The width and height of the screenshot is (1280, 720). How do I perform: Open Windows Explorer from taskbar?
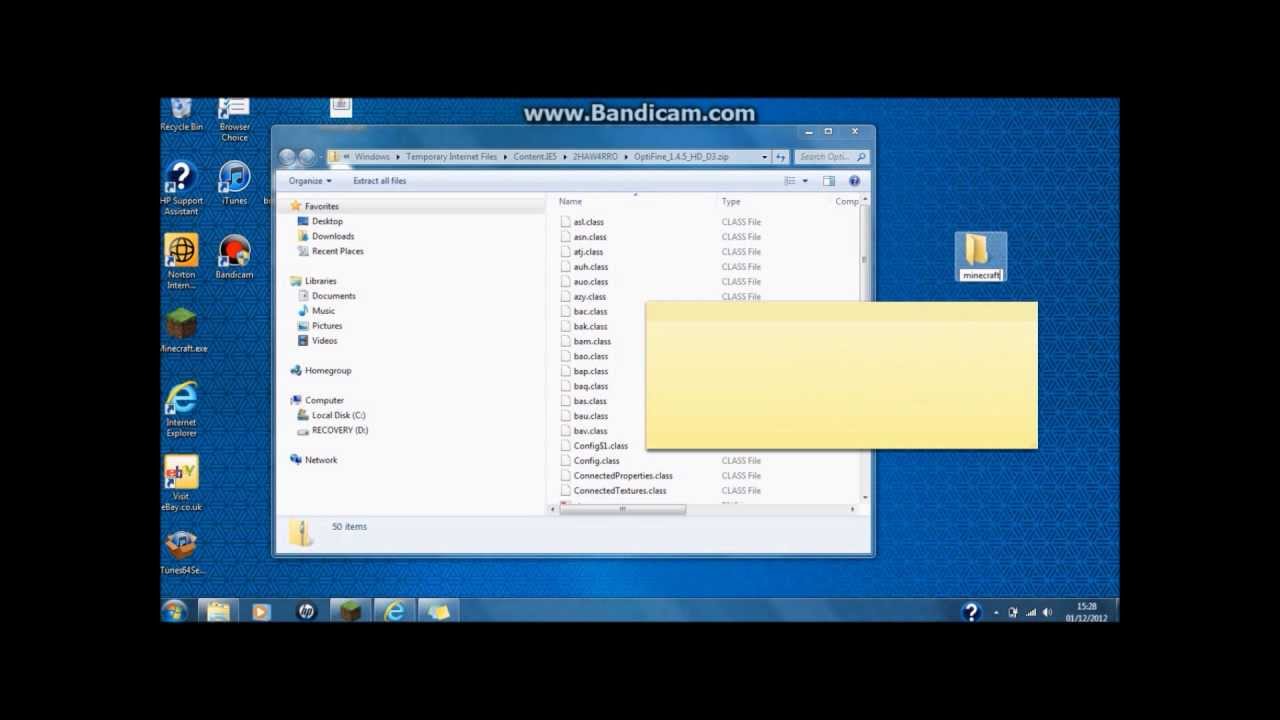(x=218, y=611)
